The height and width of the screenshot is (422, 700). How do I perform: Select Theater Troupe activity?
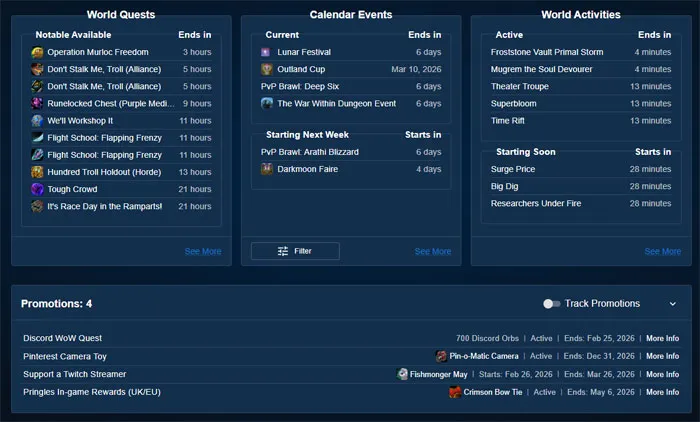pyautogui.click(x=520, y=86)
